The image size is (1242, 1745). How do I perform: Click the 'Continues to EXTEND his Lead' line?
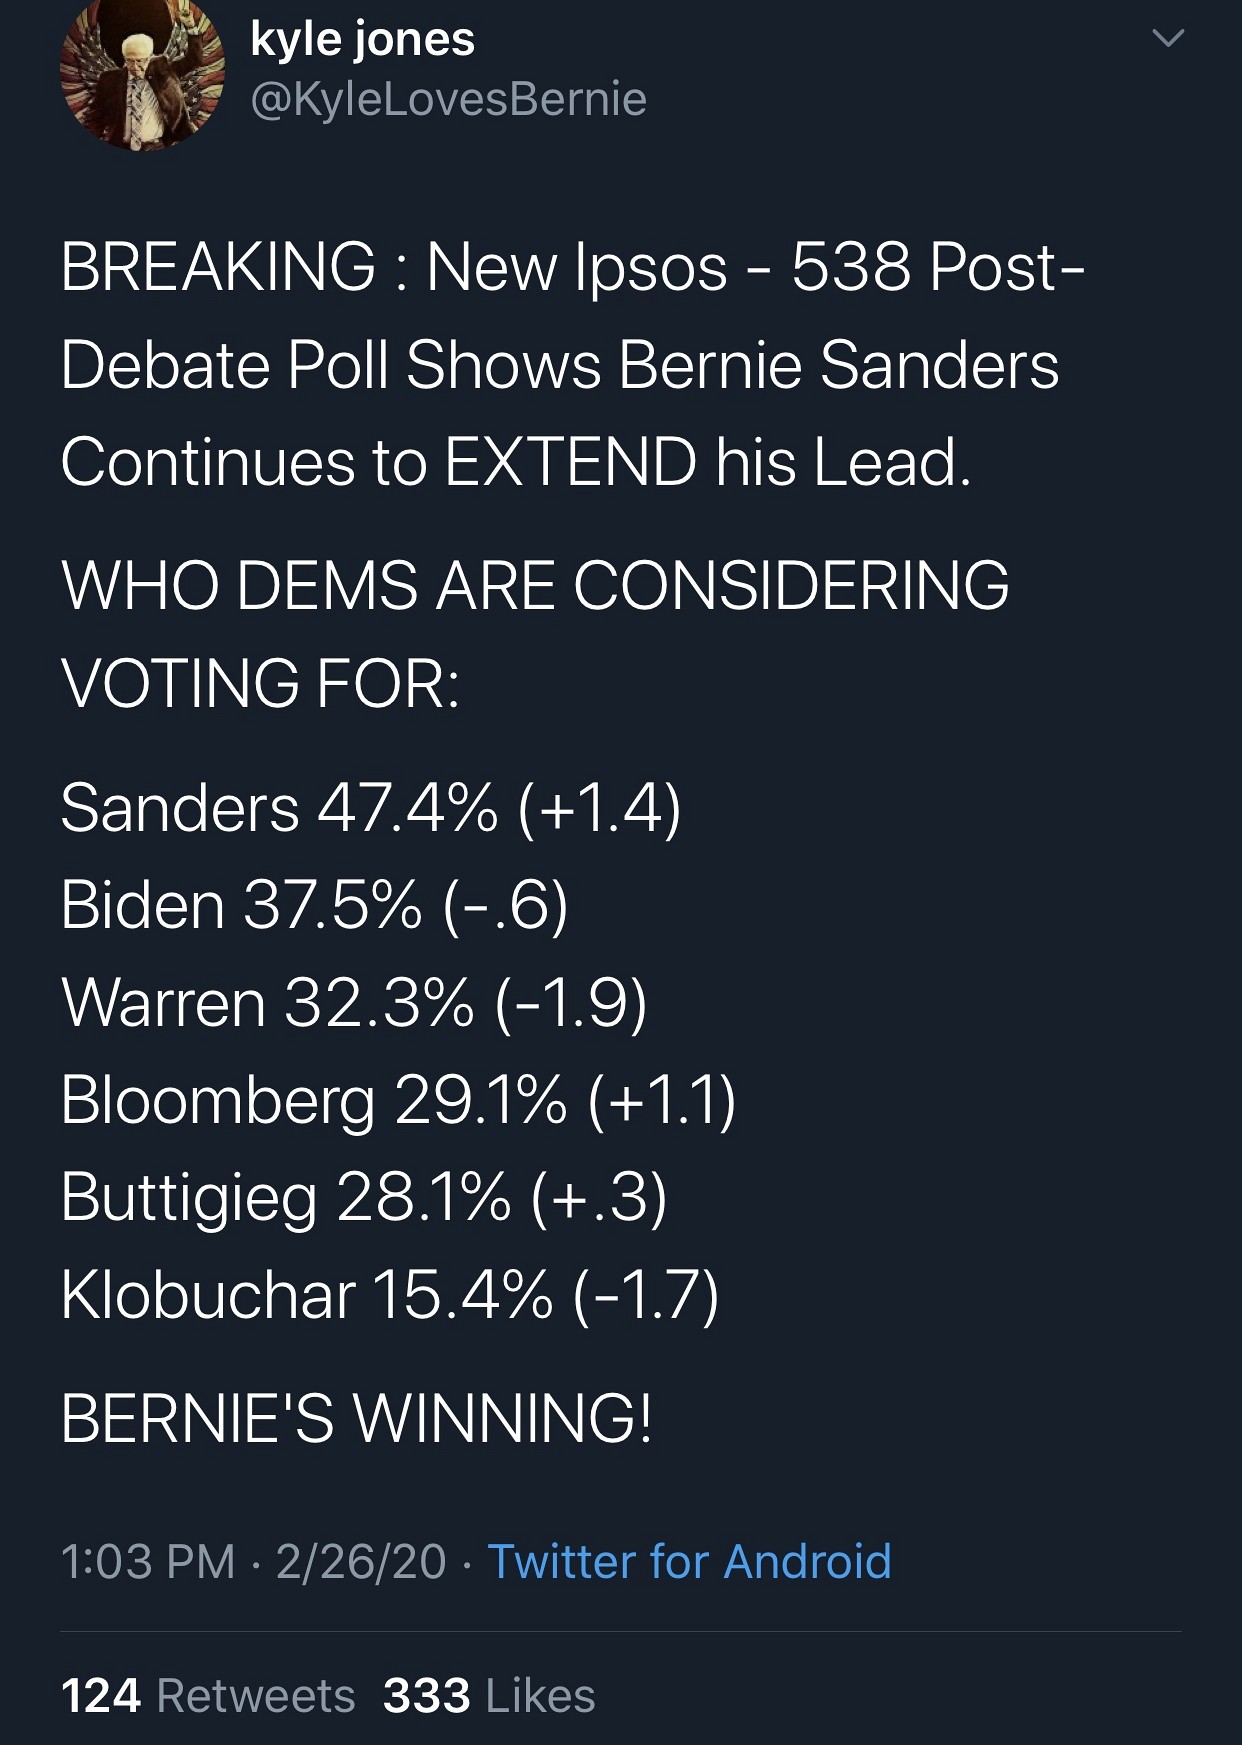coord(515,462)
